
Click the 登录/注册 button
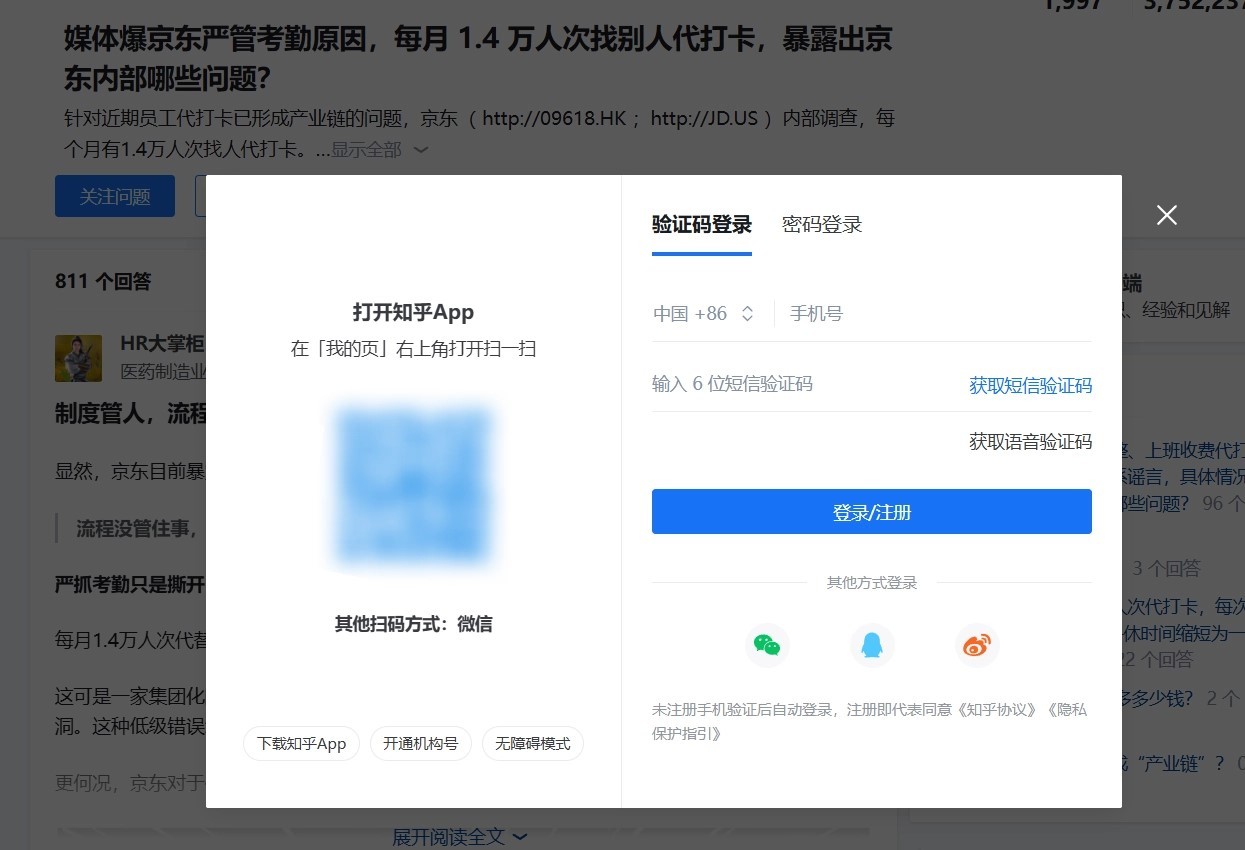(x=871, y=512)
